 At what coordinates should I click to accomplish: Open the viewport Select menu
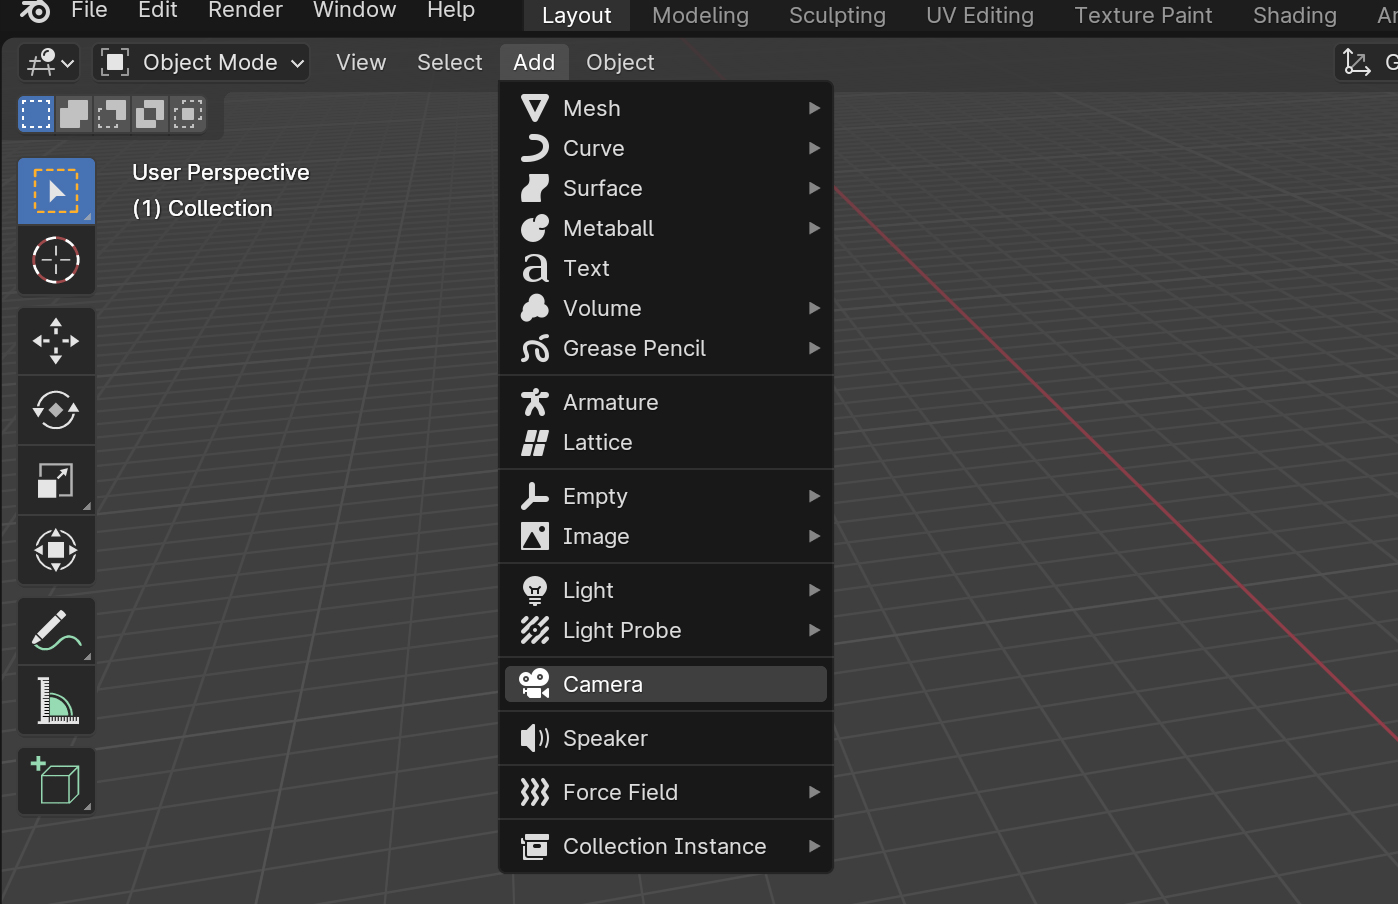click(x=450, y=63)
